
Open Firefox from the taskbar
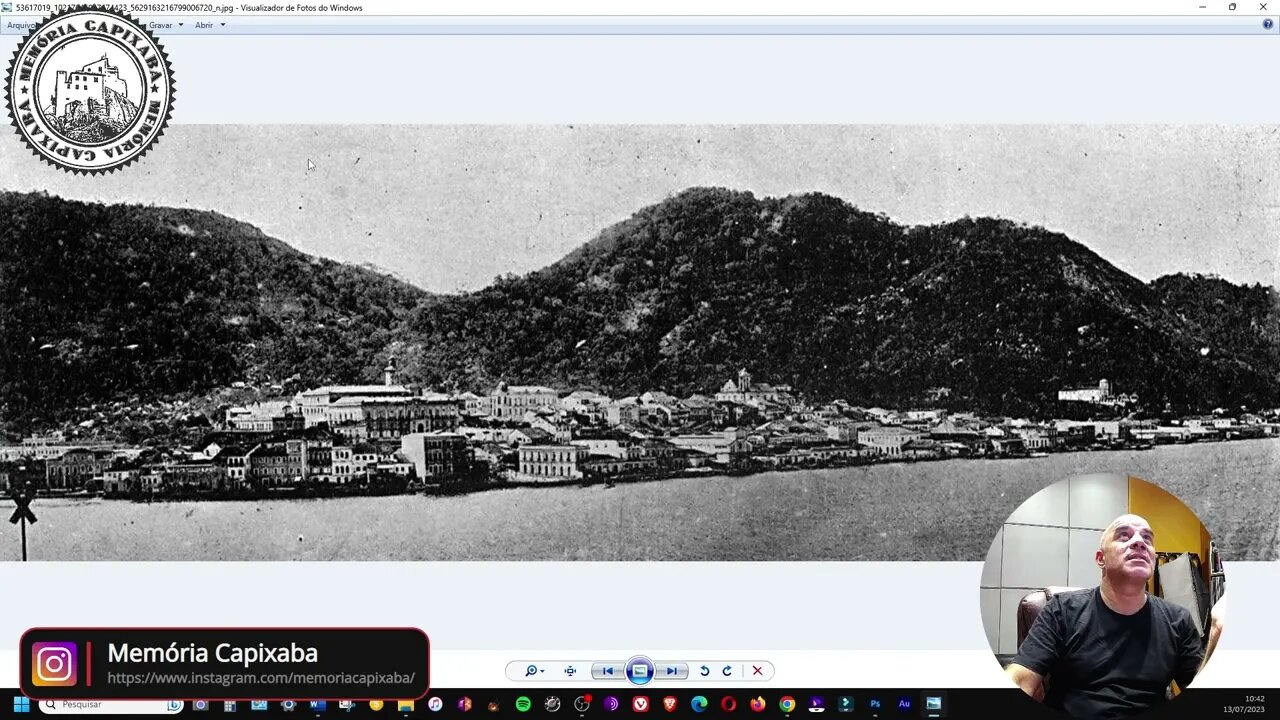point(758,704)
